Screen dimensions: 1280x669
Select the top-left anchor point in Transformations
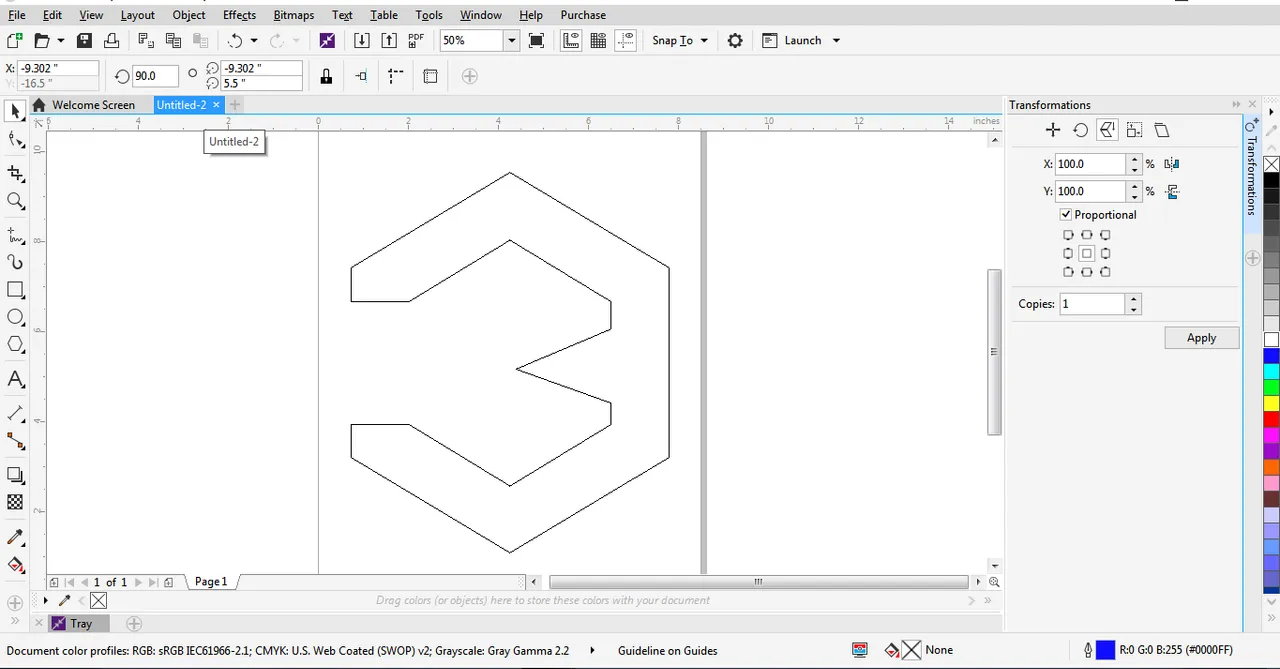pos(1068,235)
